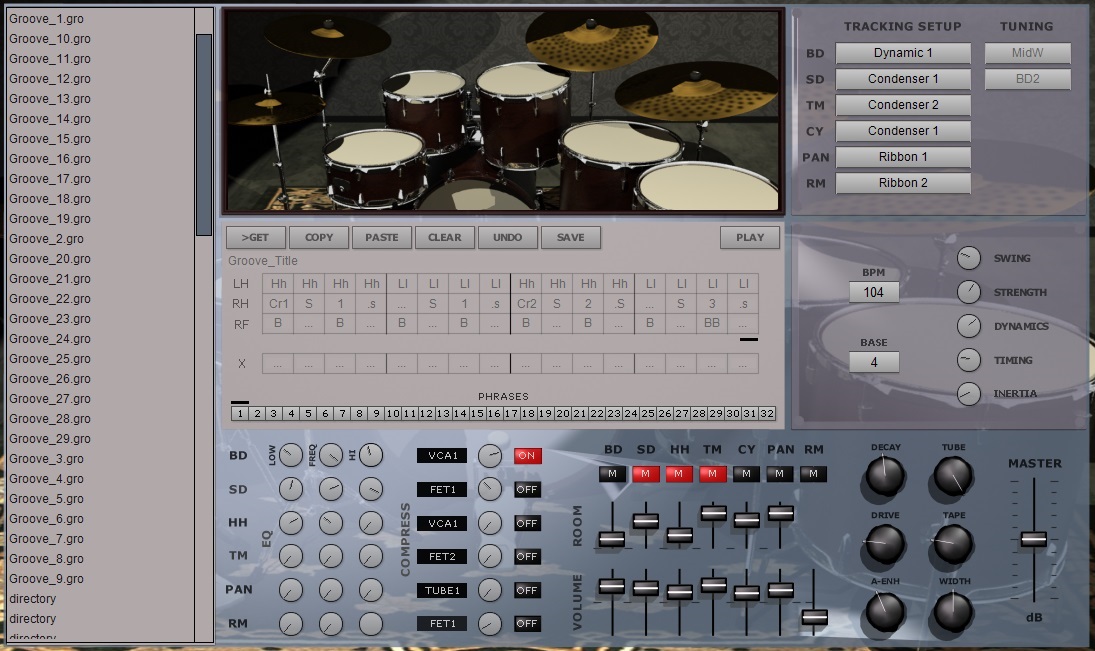Open the BD Dynamic 1 mic selector
Viewport: 1095px width, 651px height.
(903, 53)
